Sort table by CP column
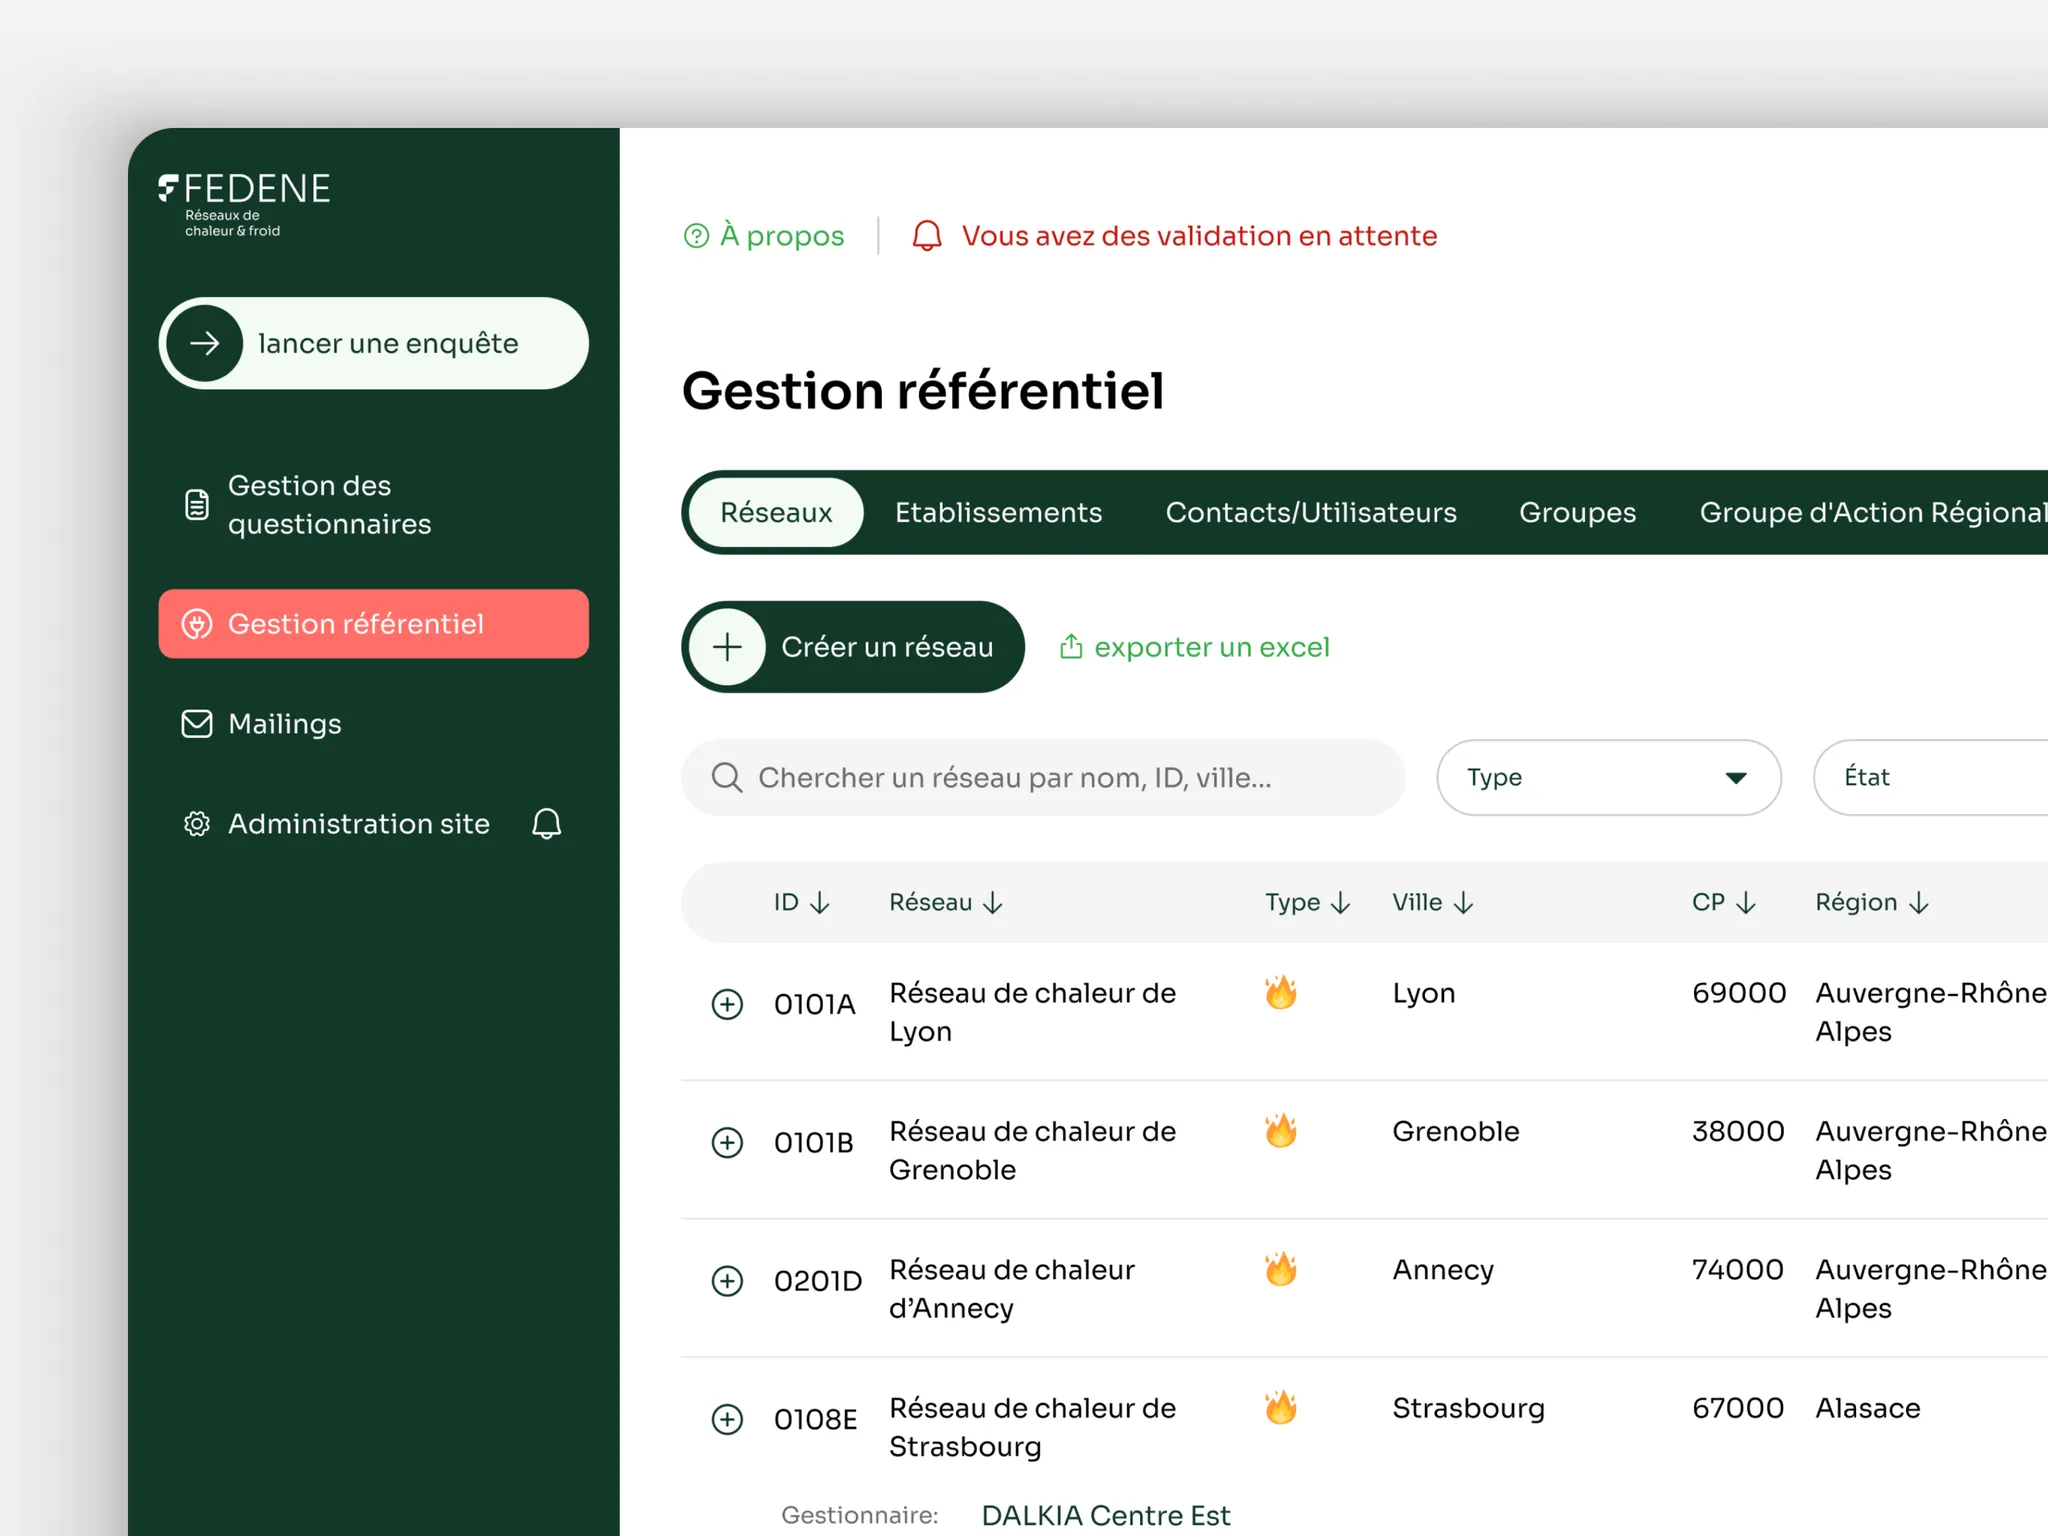The height and width of the screenshot is (1536, 2048). tap(1724, 902)
